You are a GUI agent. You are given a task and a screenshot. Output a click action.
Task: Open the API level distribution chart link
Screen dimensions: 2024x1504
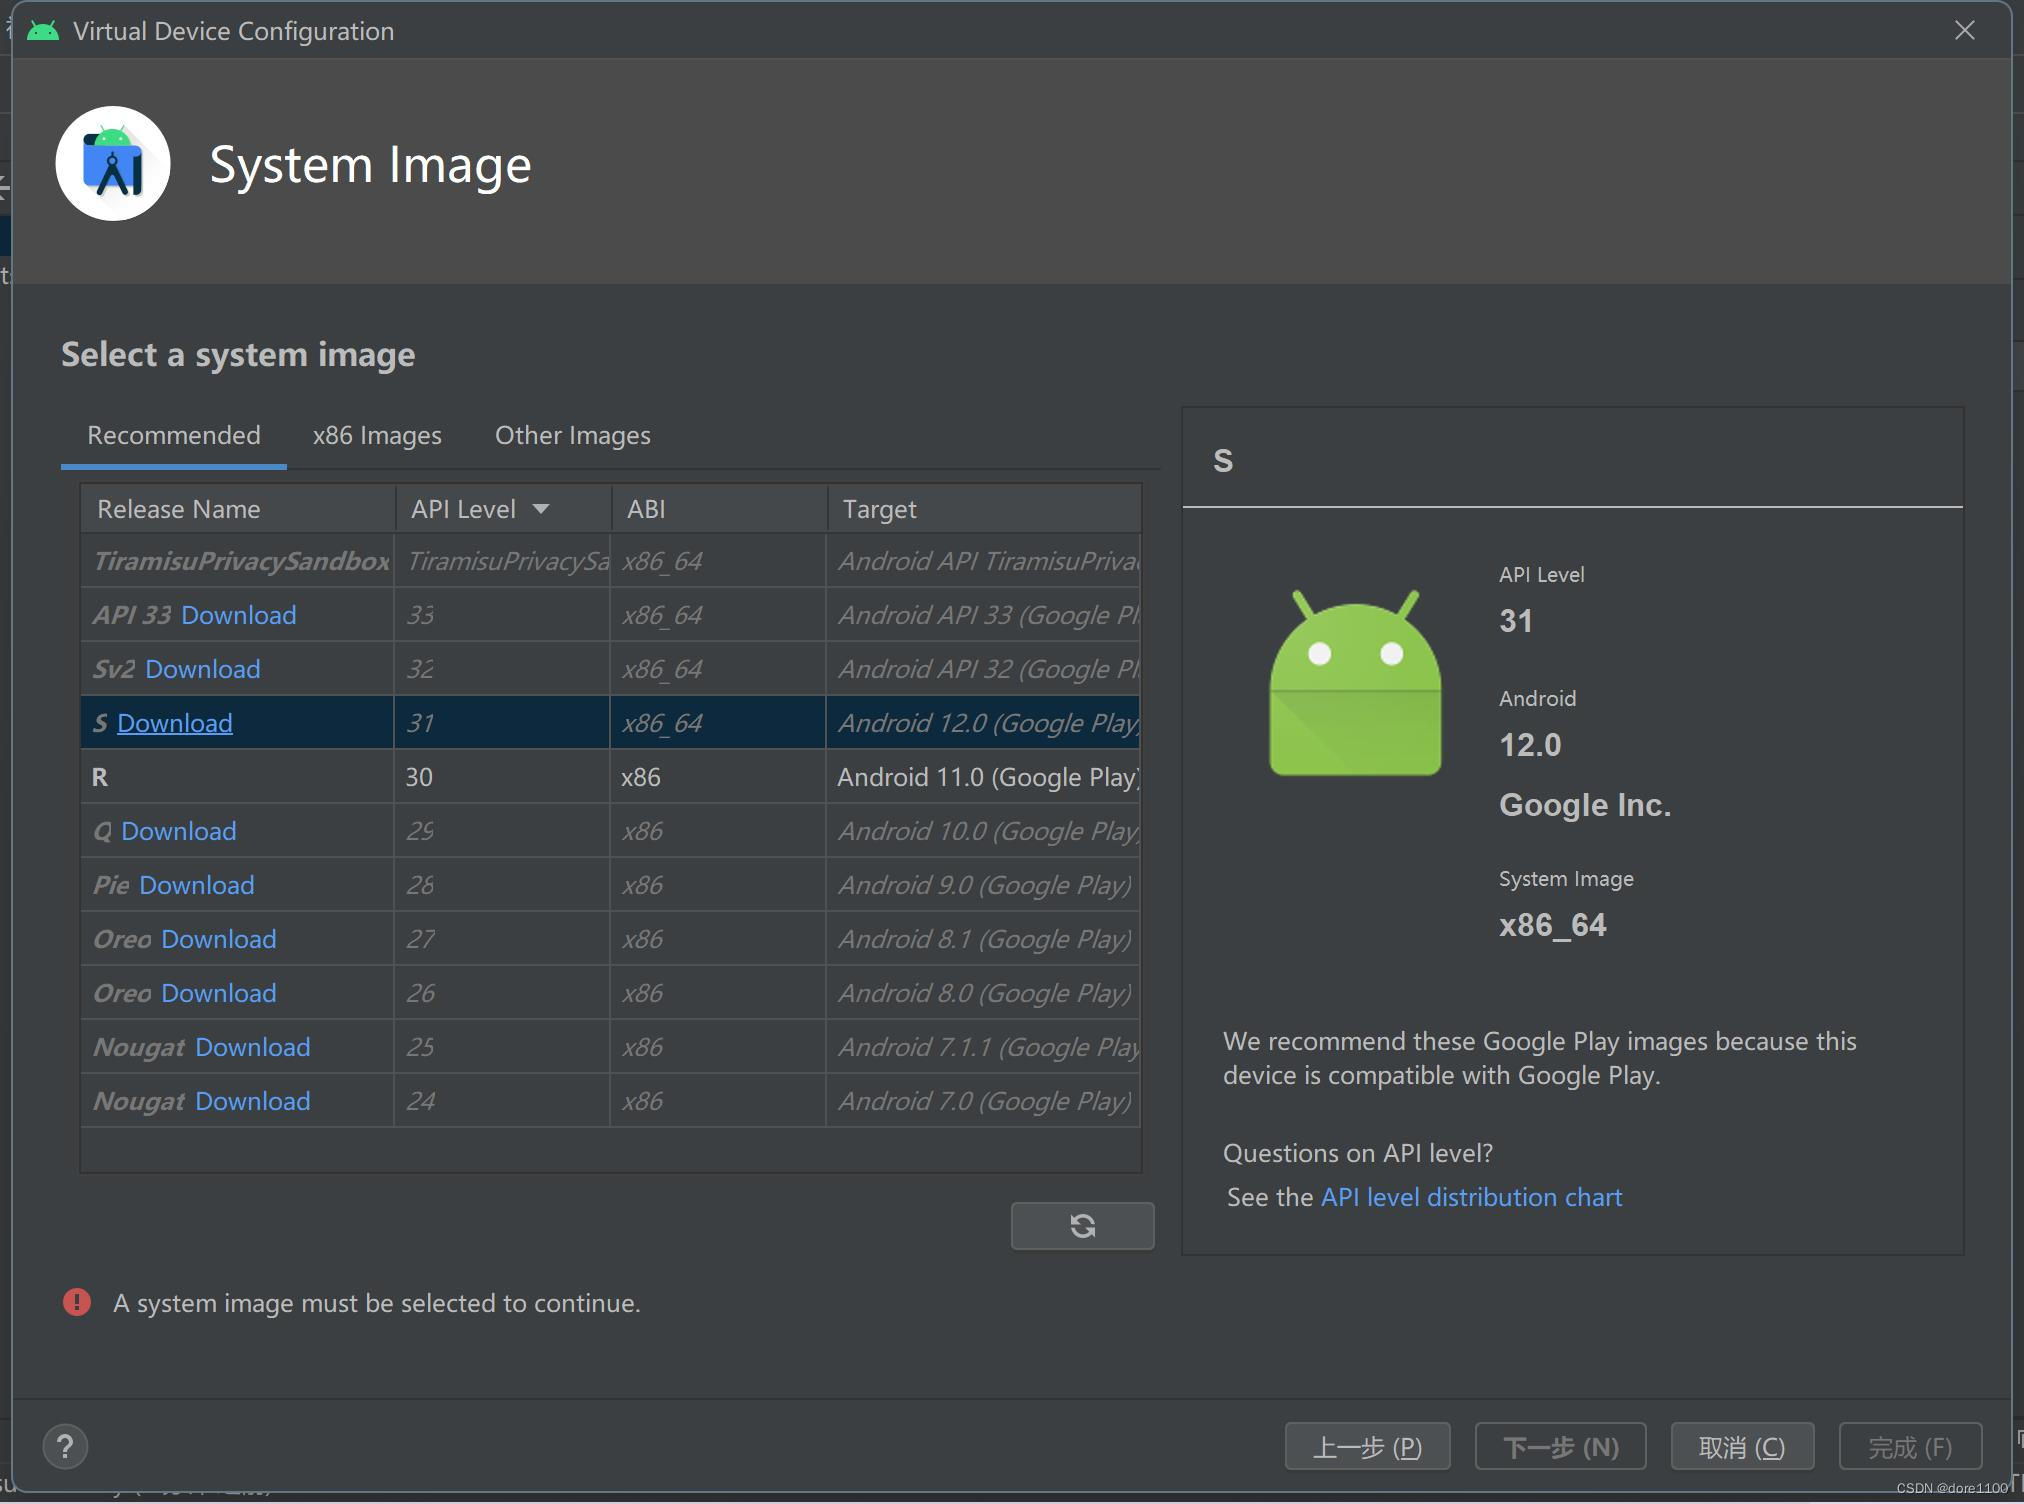[x=1471, y=1197]
